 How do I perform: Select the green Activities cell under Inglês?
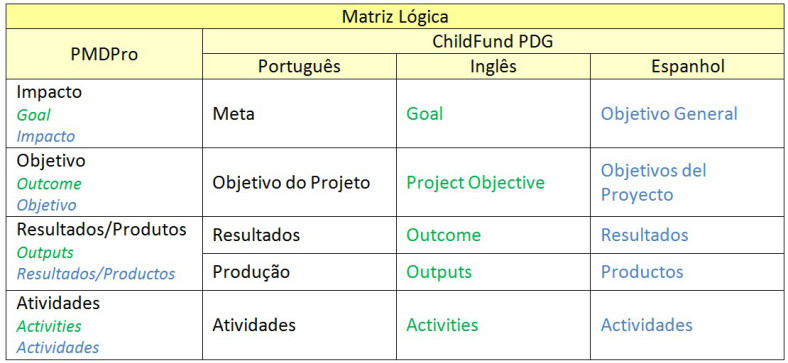pos(493,325)
